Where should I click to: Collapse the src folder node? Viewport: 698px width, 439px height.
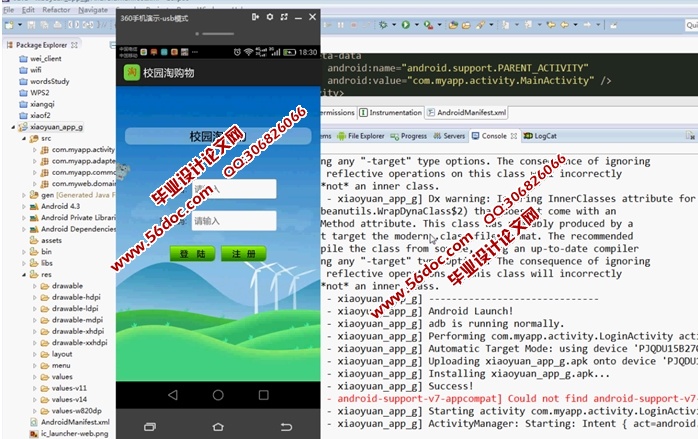[x=24, y=139]
